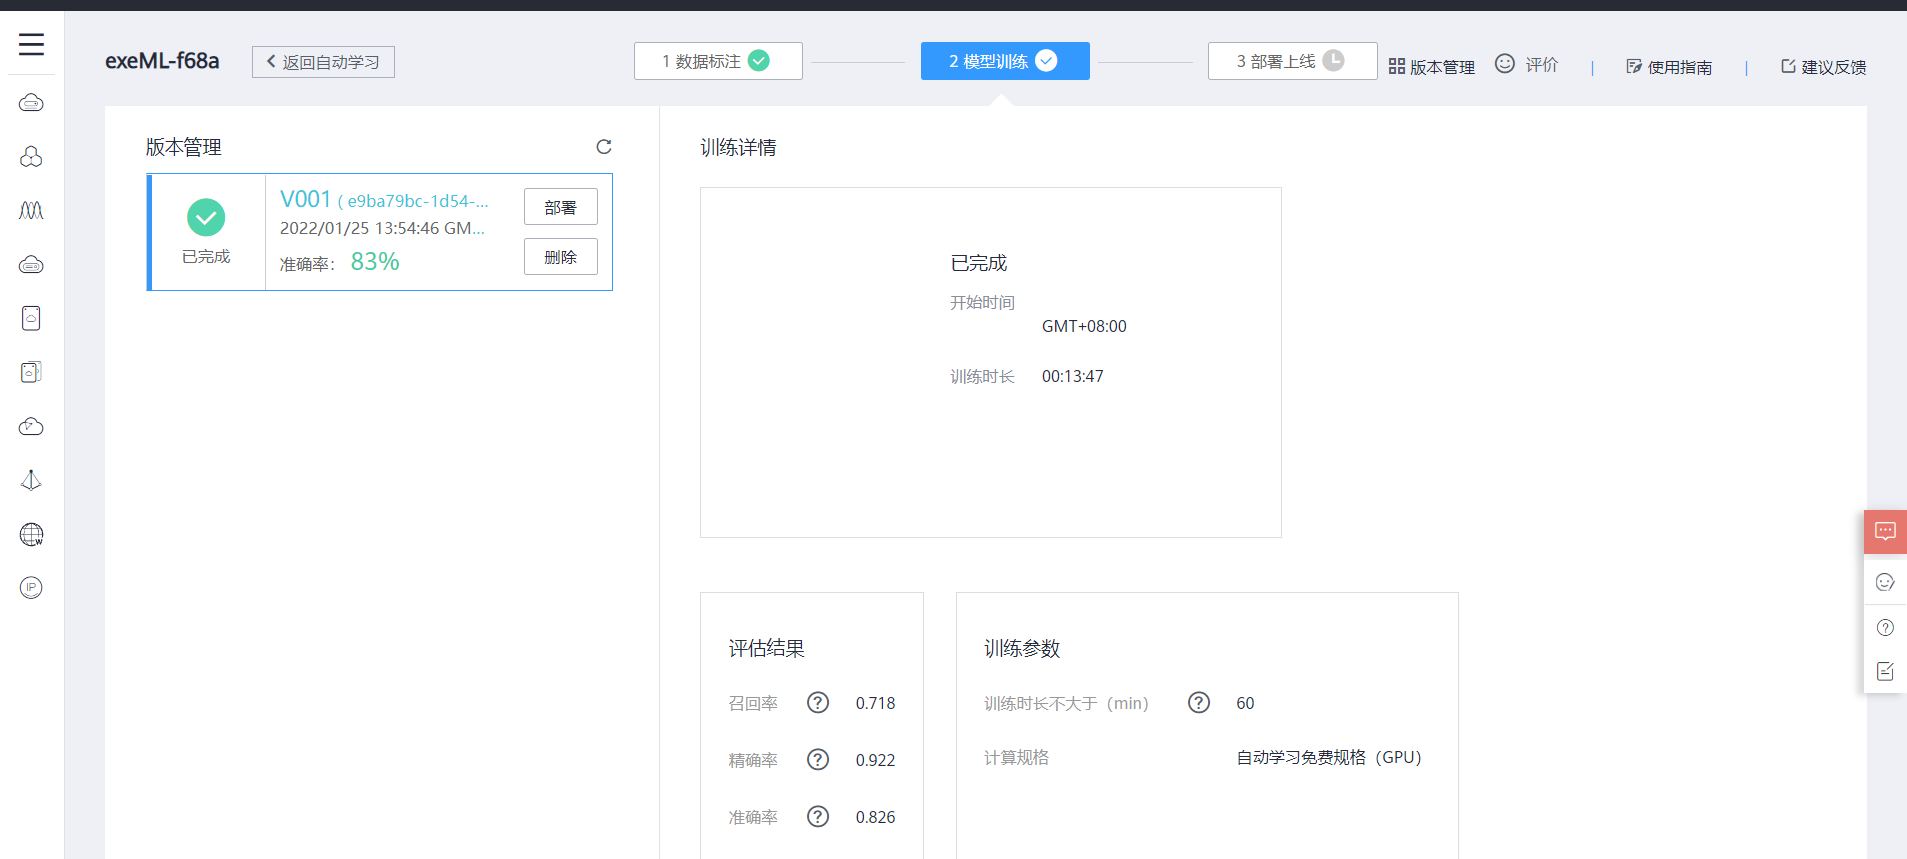The image size is (1907, 859).
Task: Show help for 训练时长不大于 parameter
Action: coord(1199,703)
